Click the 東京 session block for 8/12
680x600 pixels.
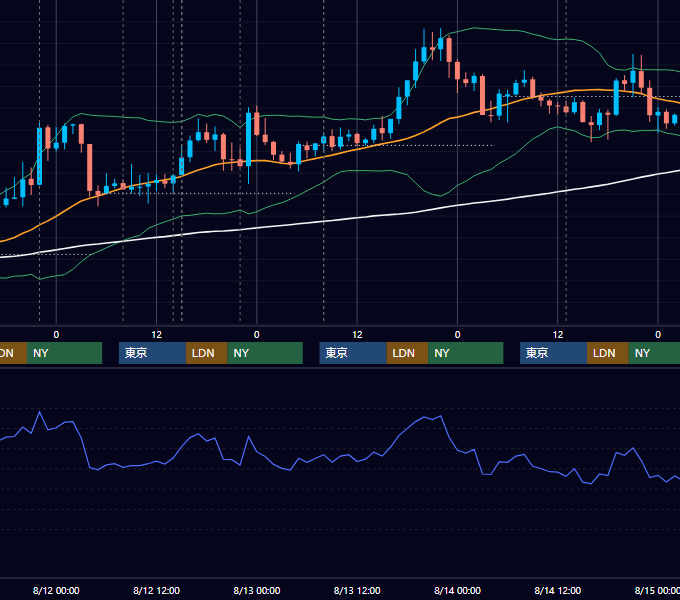pyautogui.click(x=152, y=353)
